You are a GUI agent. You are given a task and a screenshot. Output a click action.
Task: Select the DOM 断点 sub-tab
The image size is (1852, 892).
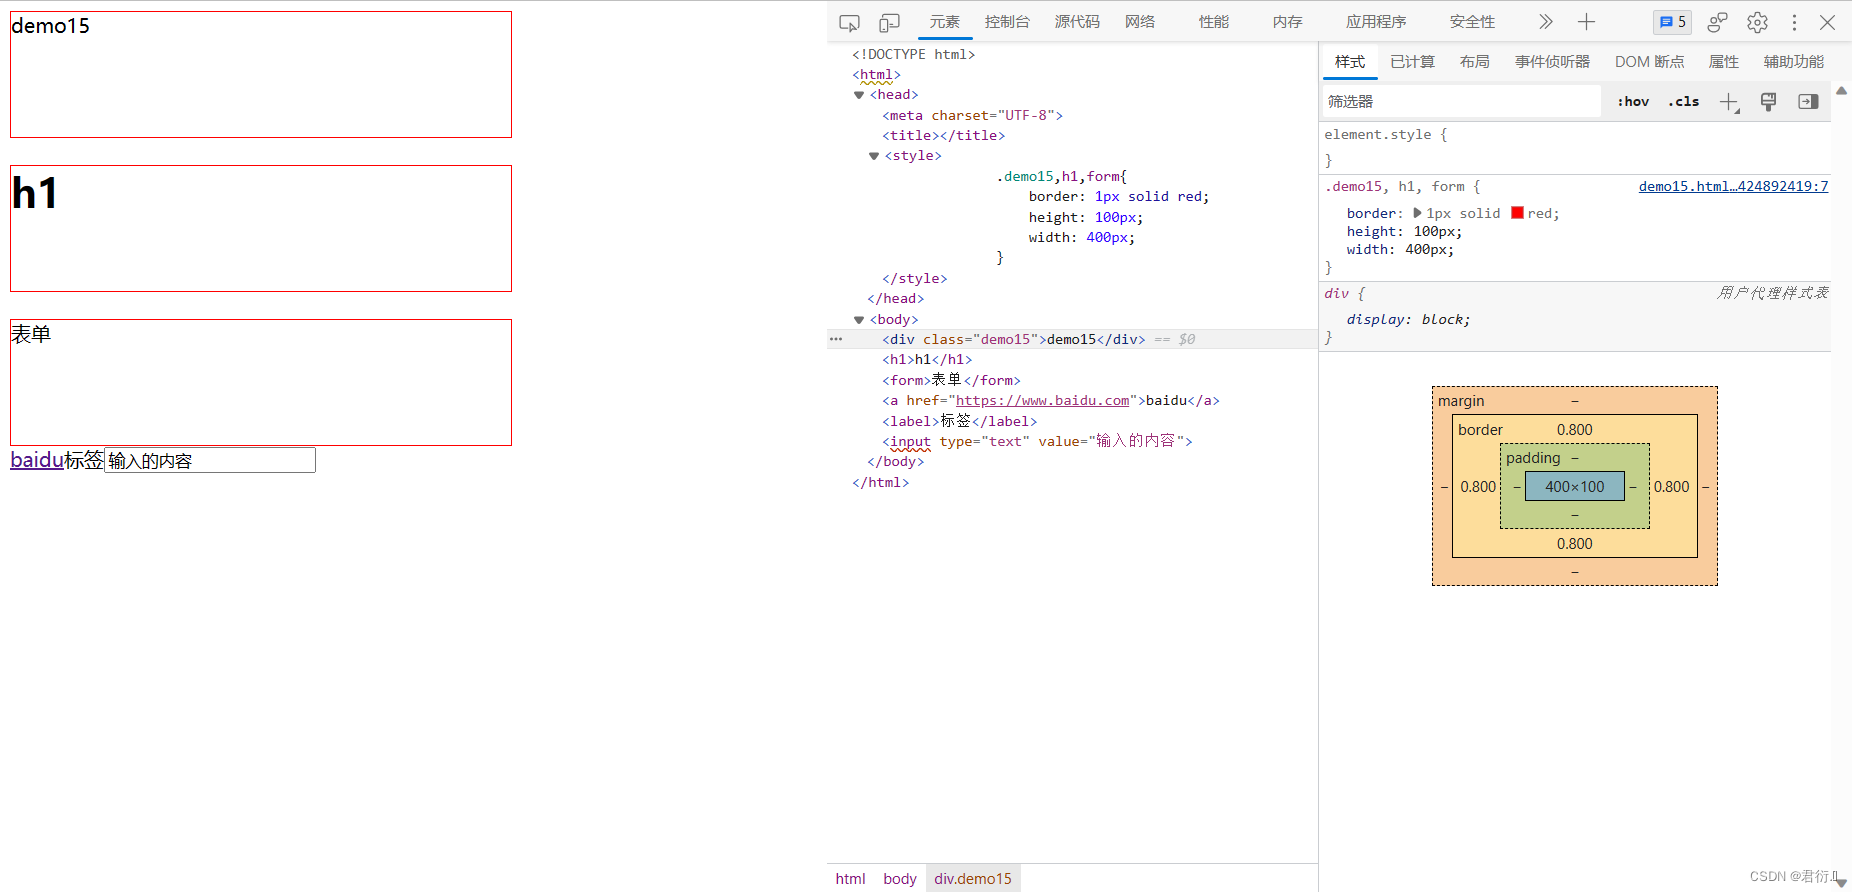coord(1649,62)
